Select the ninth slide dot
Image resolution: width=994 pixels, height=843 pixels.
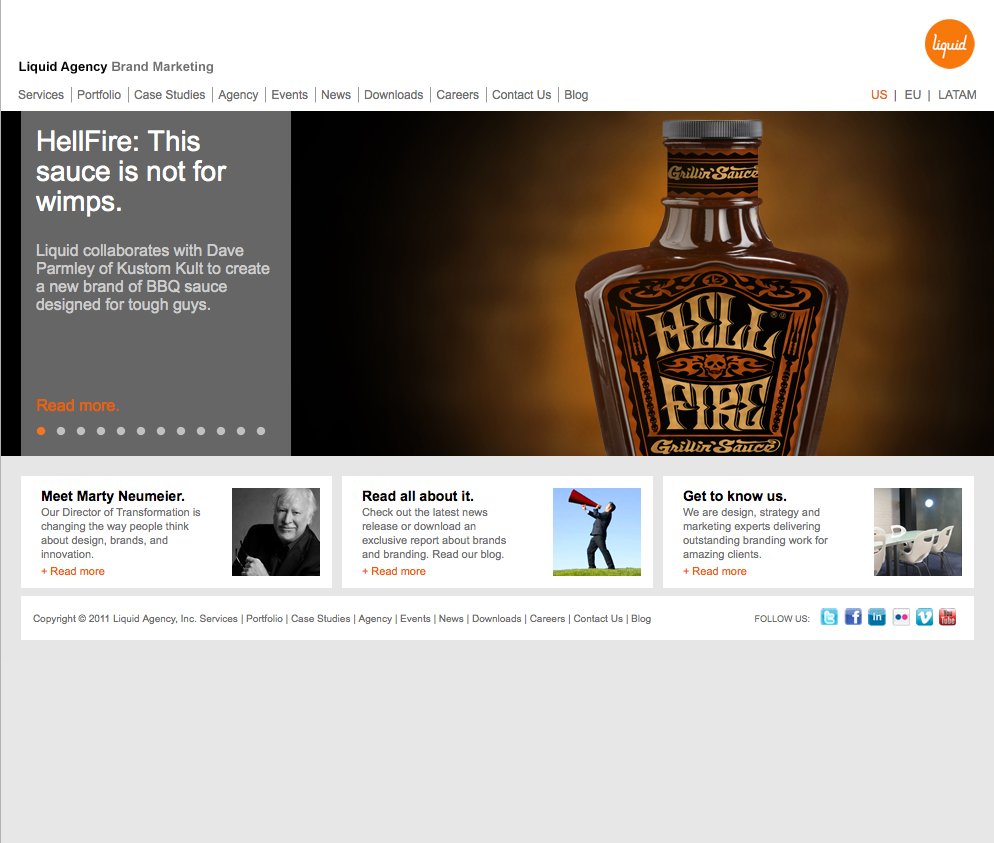[x=201, y=431]
